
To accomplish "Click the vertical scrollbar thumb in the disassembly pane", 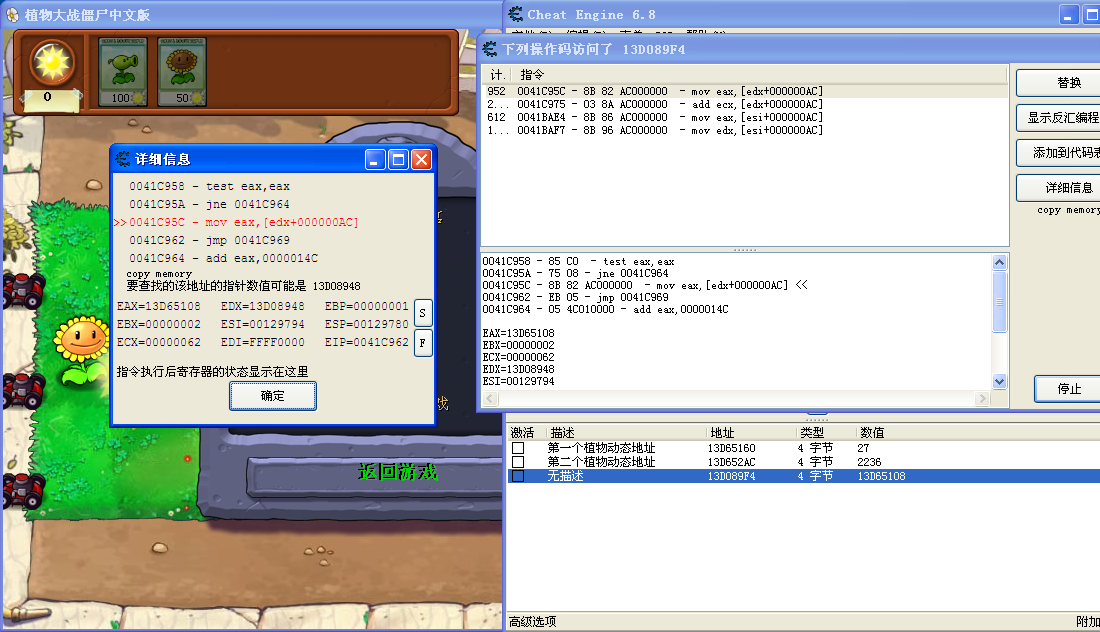I will click(x=1000, y=302).
